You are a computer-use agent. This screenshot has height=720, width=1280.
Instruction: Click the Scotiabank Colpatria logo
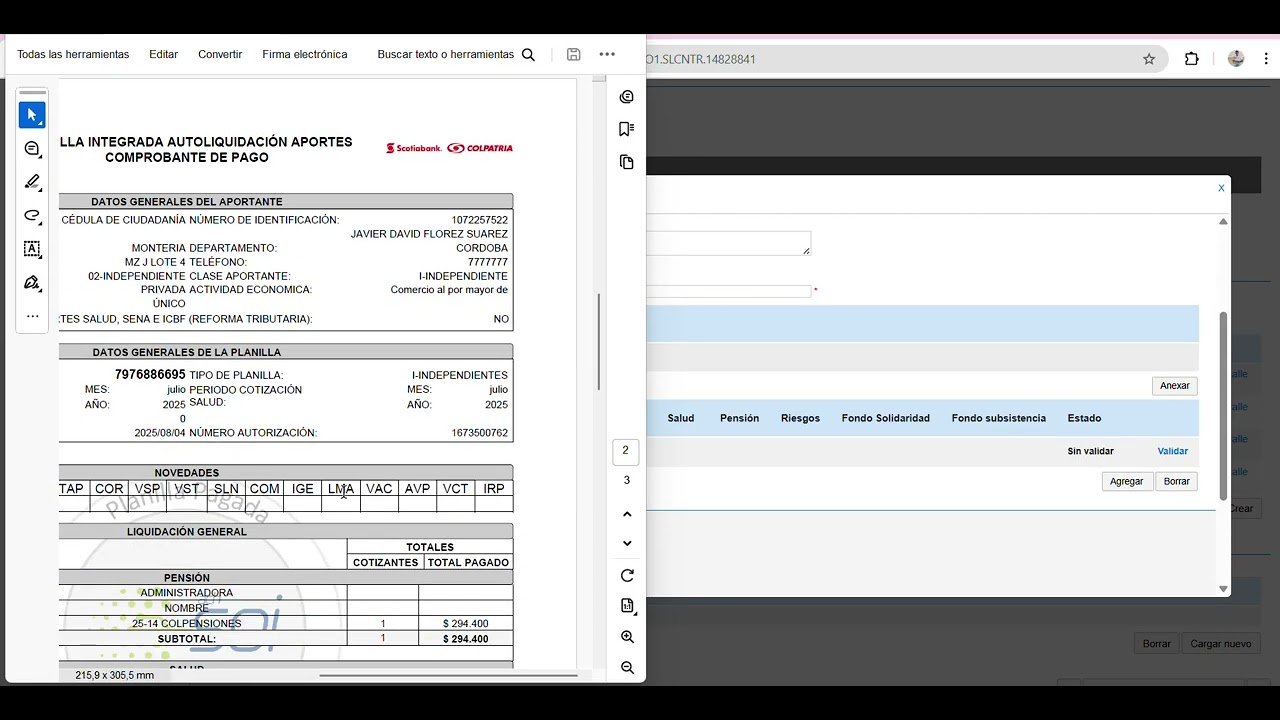tap(449, 148)
